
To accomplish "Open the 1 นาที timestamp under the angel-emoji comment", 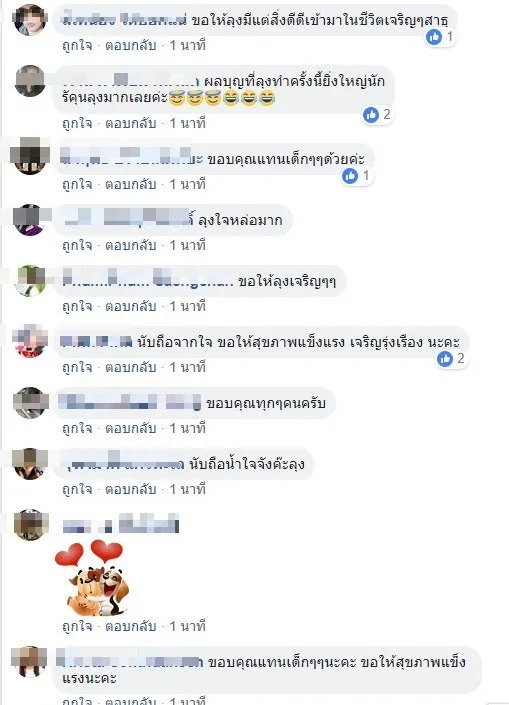I will pos(188,123).
